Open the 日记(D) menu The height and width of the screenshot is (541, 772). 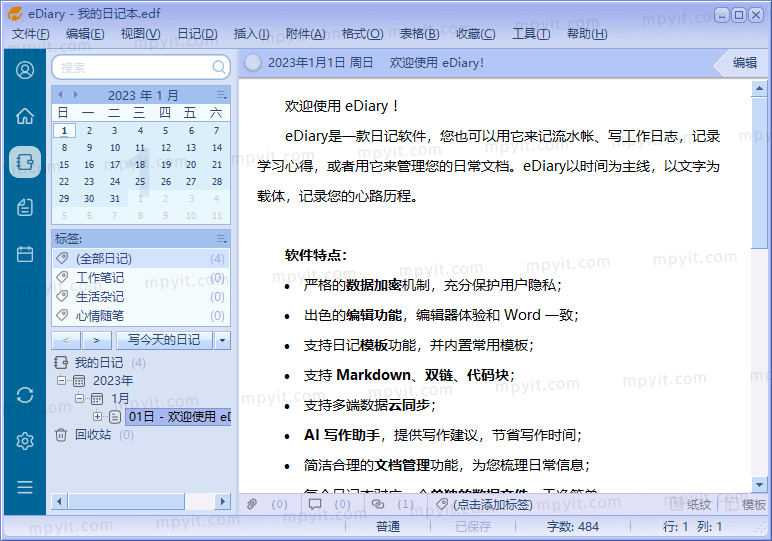[197, 33]
